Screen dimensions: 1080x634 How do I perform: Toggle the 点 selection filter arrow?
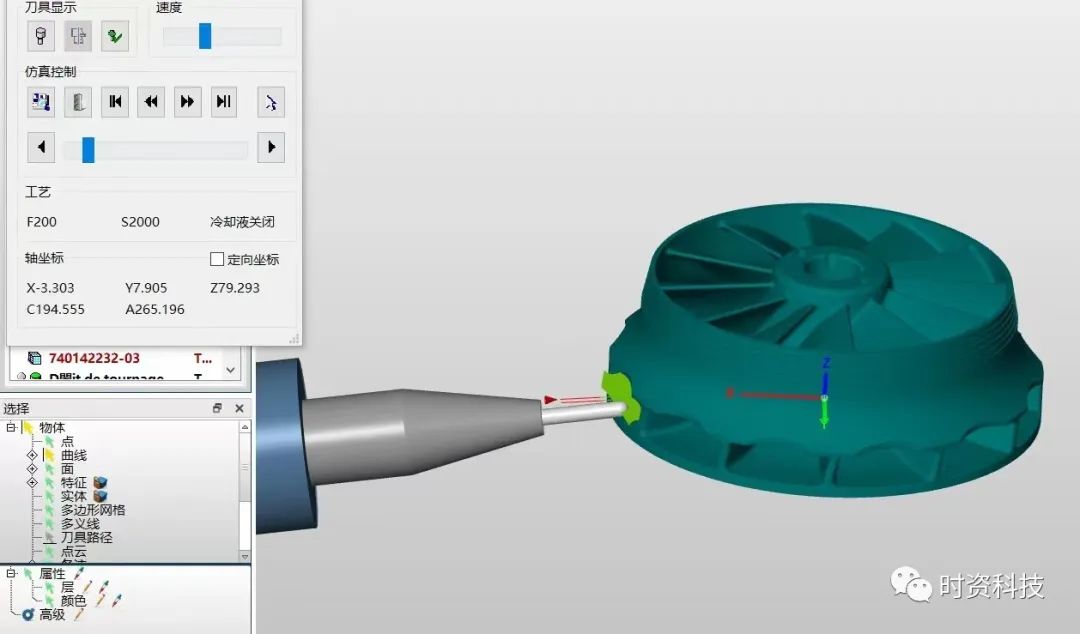pos(50,442)
